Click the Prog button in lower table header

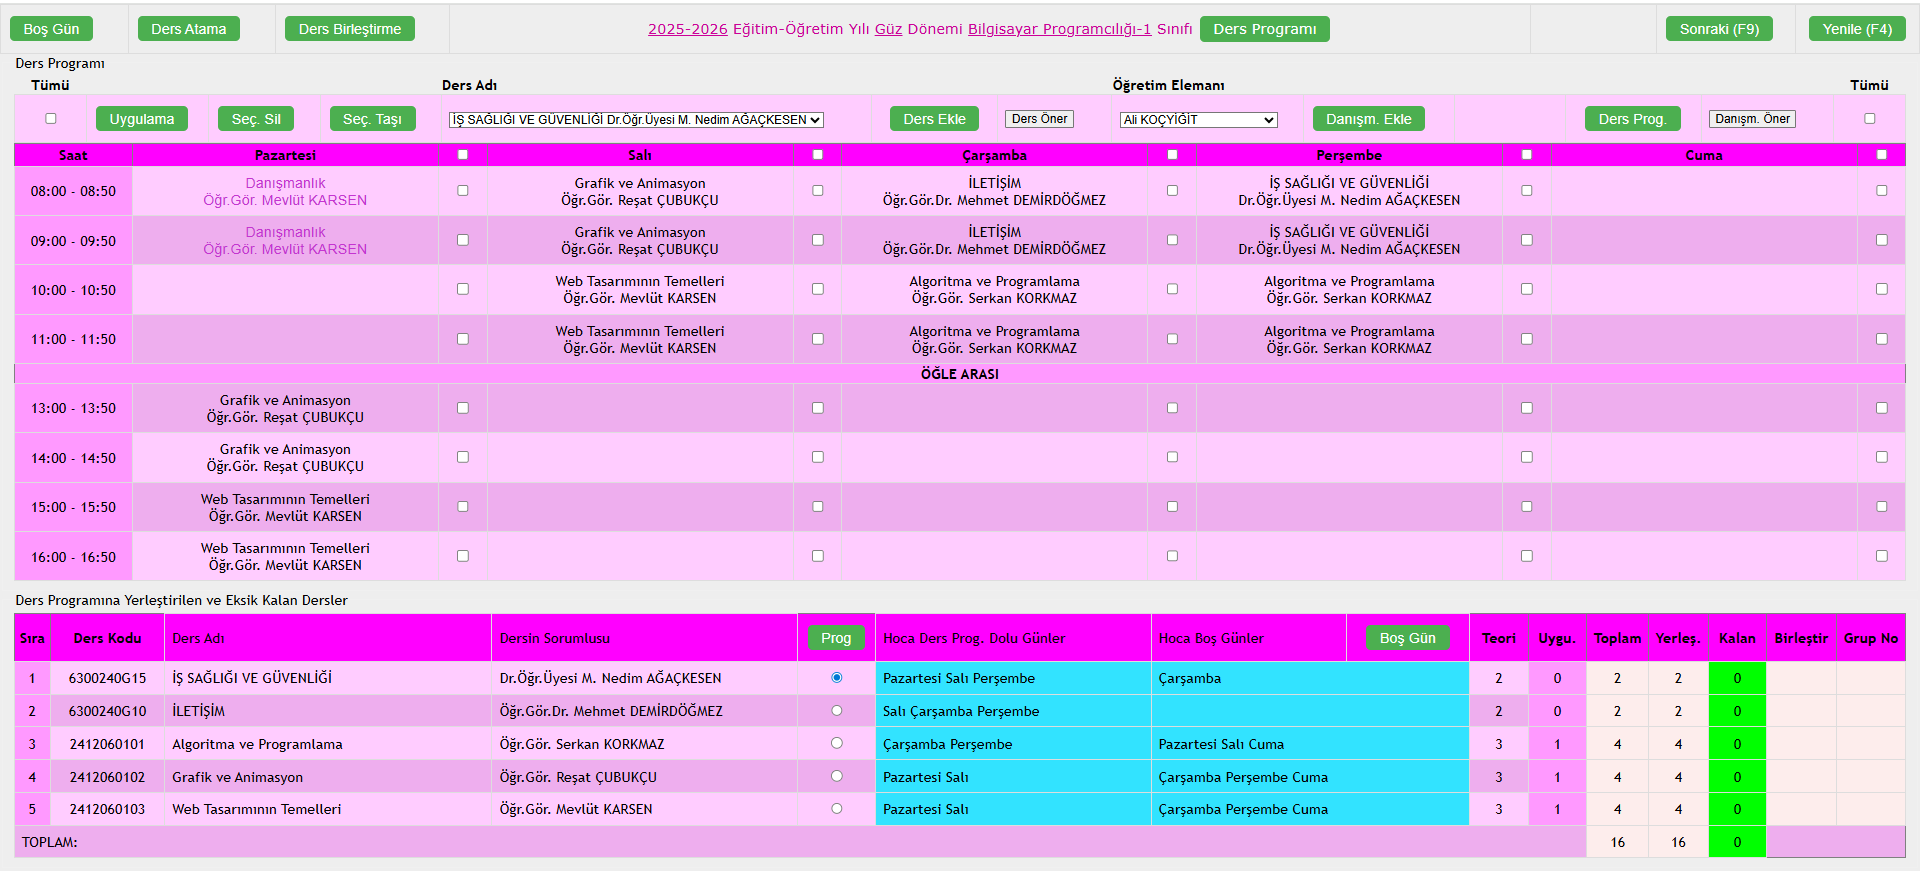coord(836,638)
